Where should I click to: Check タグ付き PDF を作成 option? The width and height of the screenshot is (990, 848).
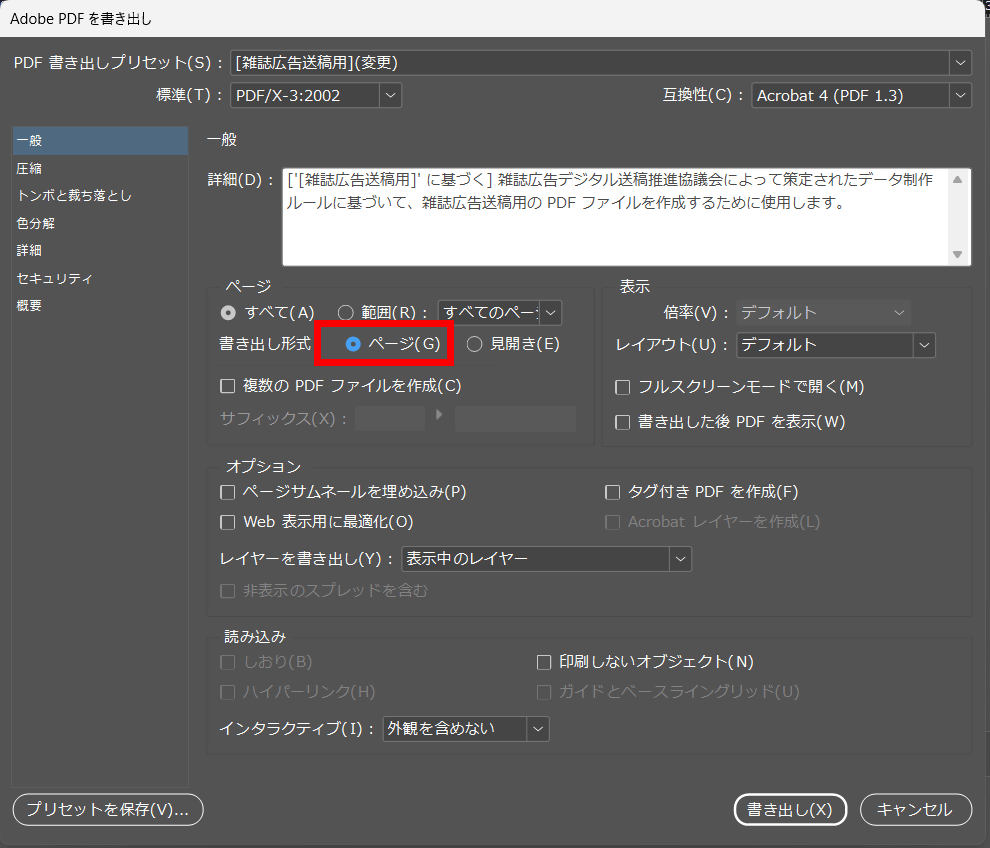tap(613, 492)
